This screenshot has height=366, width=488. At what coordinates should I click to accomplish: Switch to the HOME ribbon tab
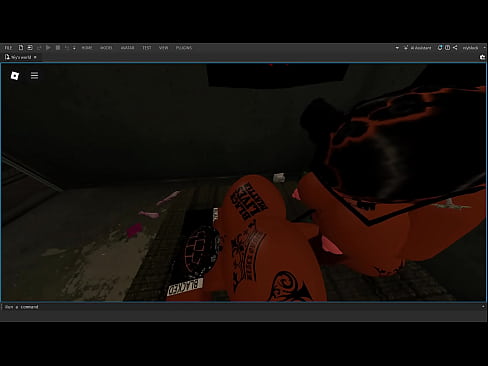(87, 48)
